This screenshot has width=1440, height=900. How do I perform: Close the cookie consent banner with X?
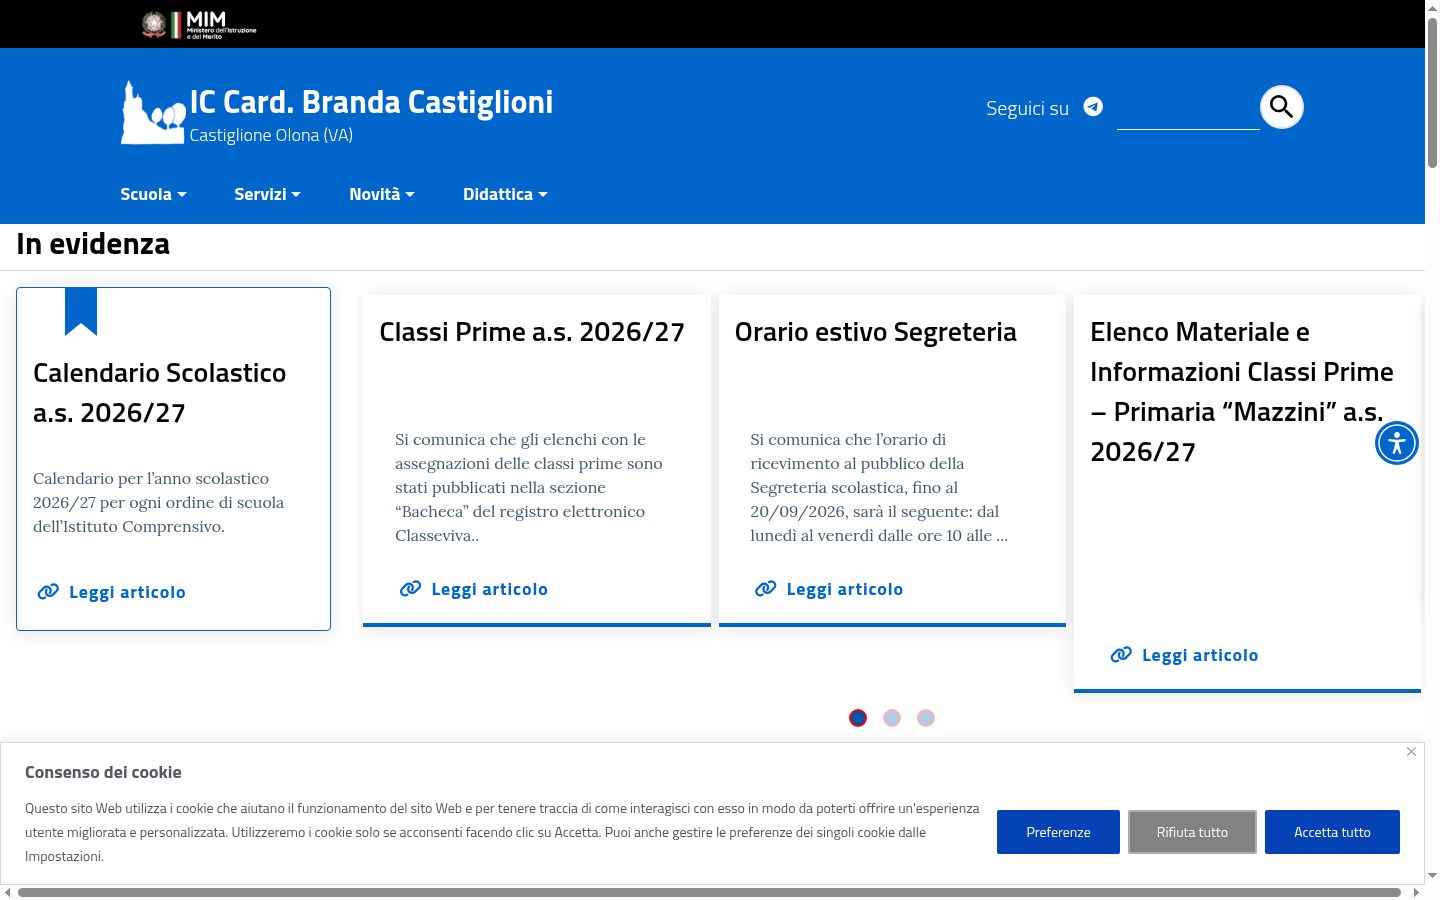[x=1411, y=751]
